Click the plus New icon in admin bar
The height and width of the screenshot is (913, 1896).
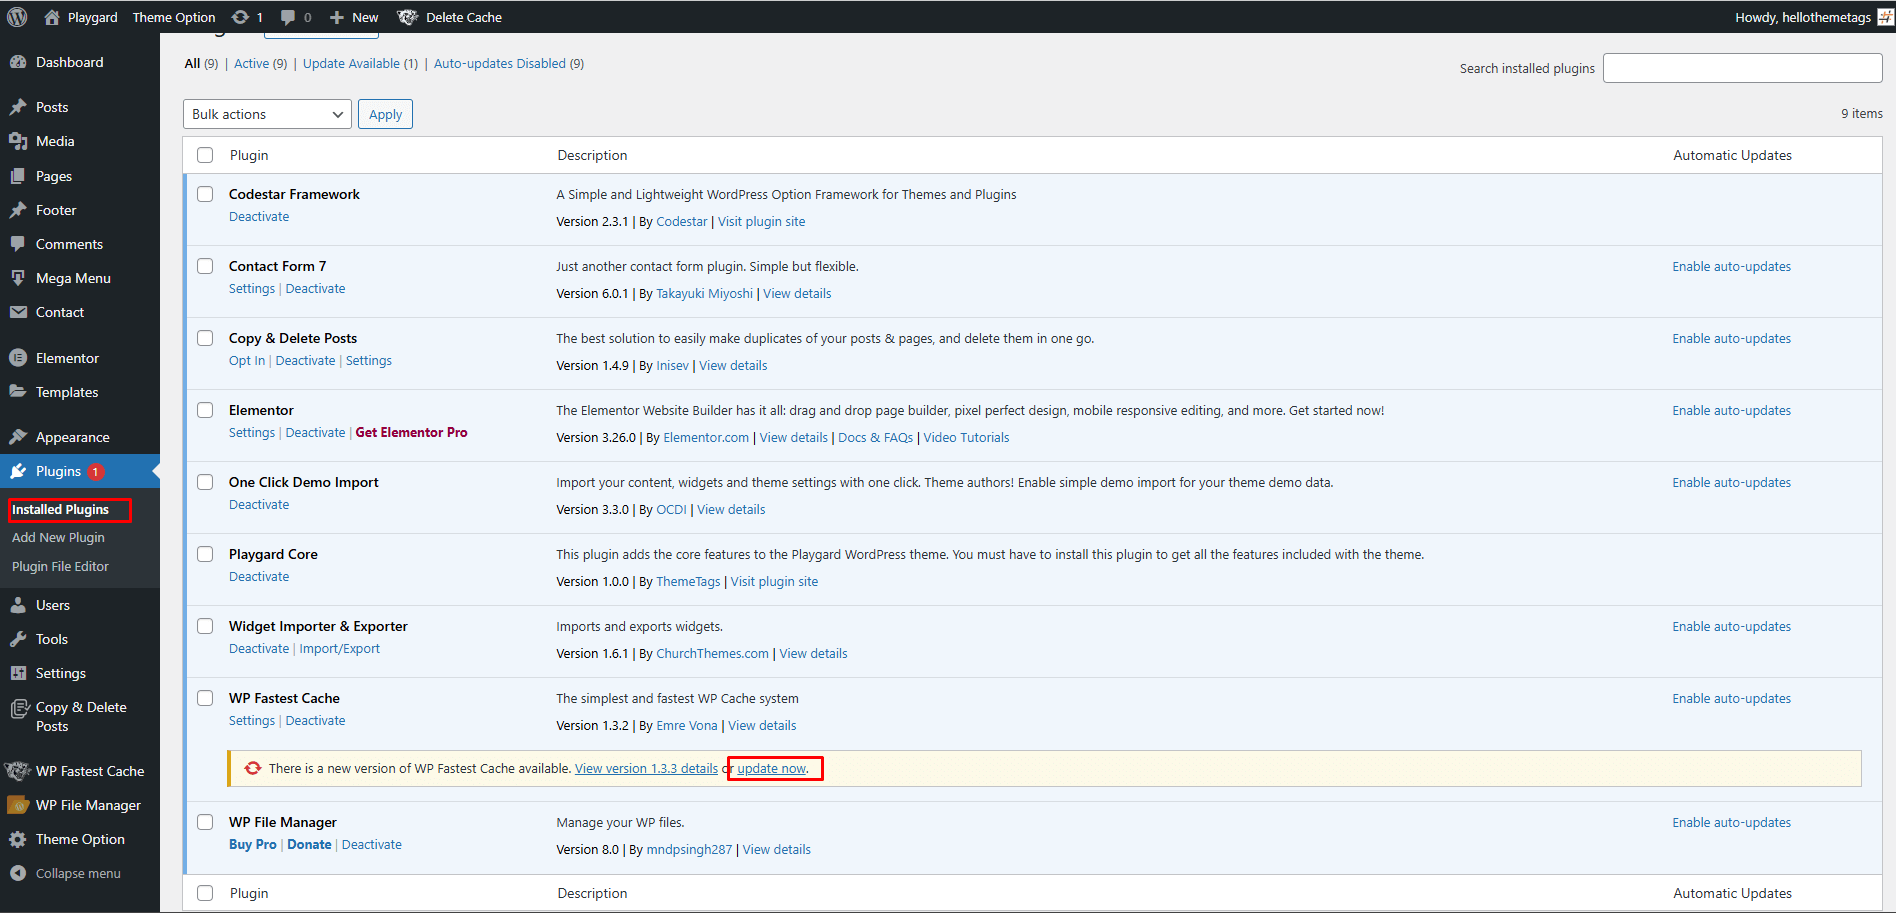[337, 17]
